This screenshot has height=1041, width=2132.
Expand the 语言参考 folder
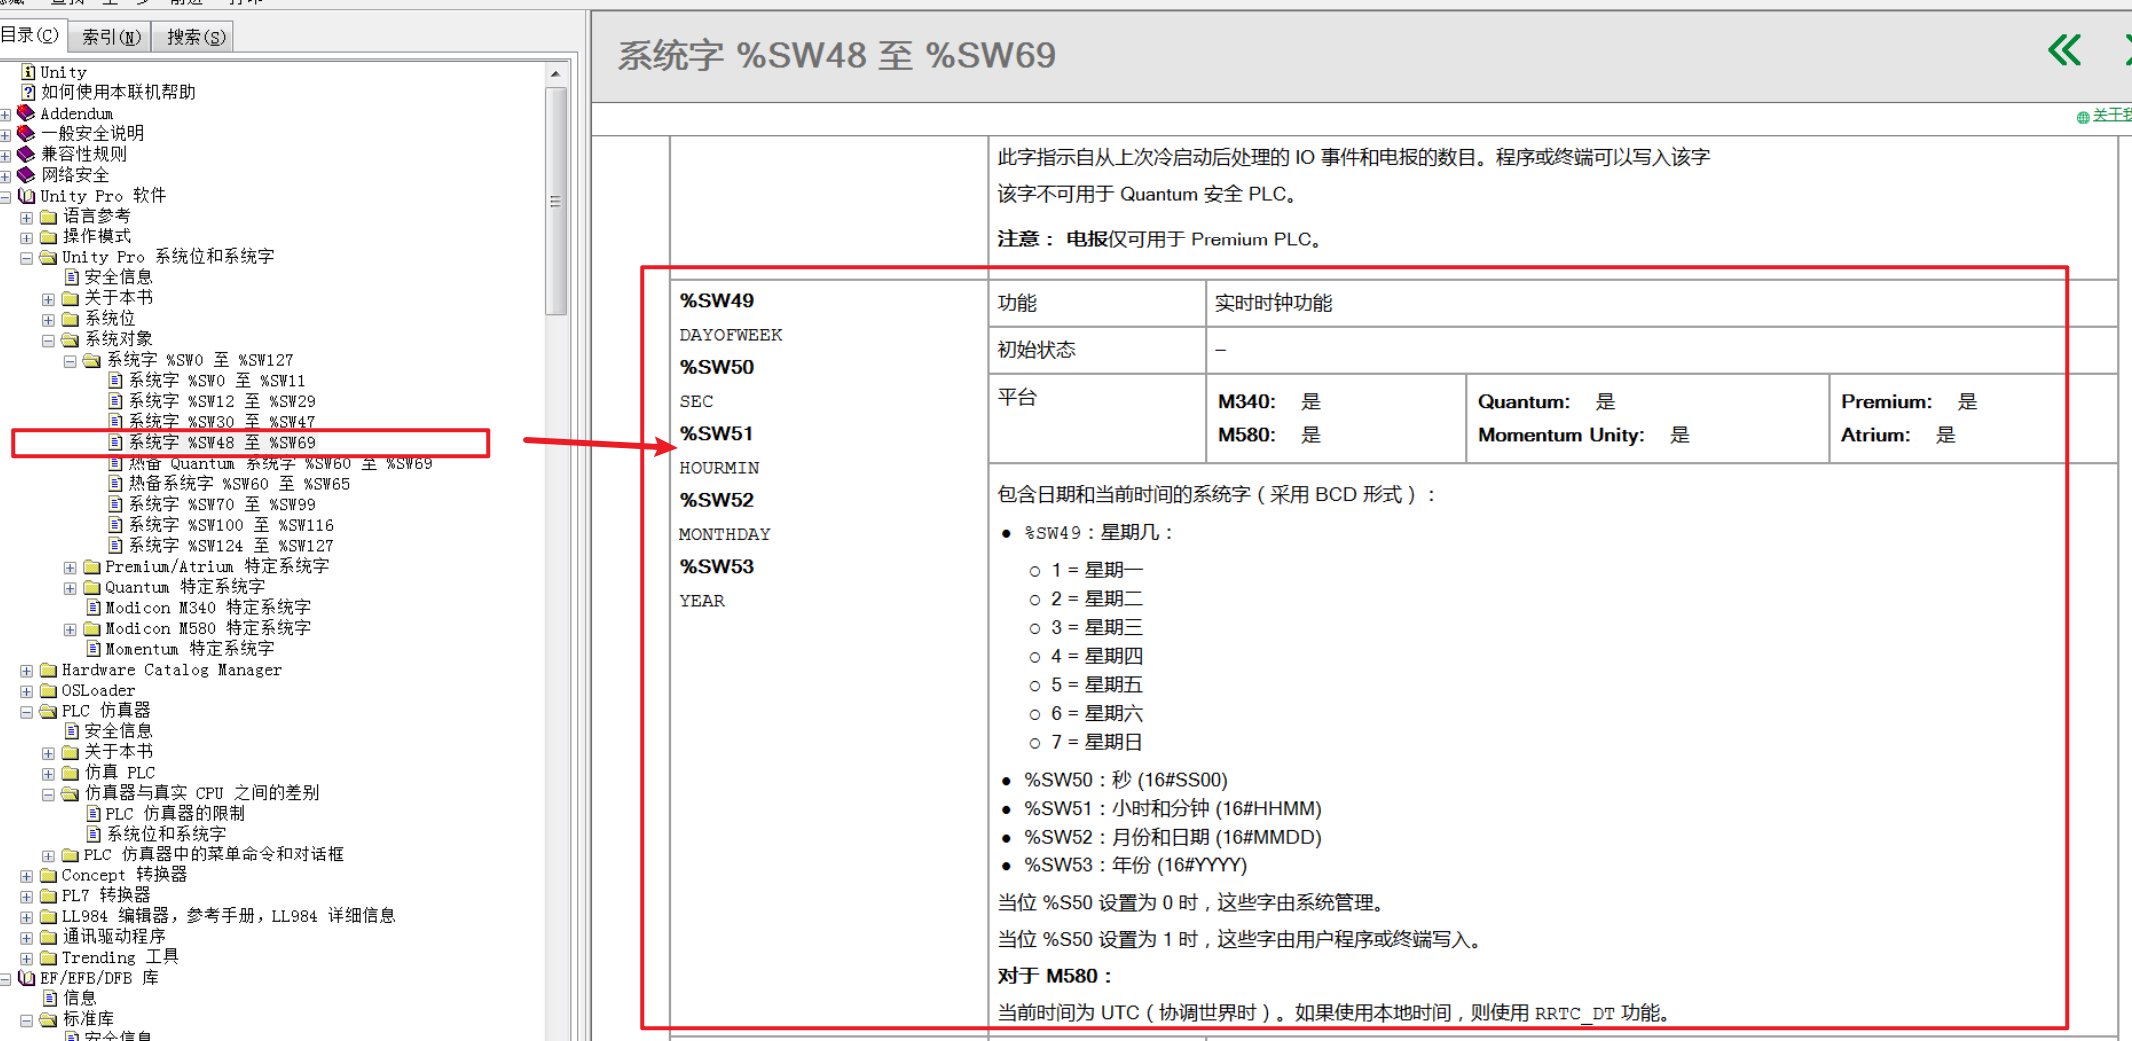point(27,217)
